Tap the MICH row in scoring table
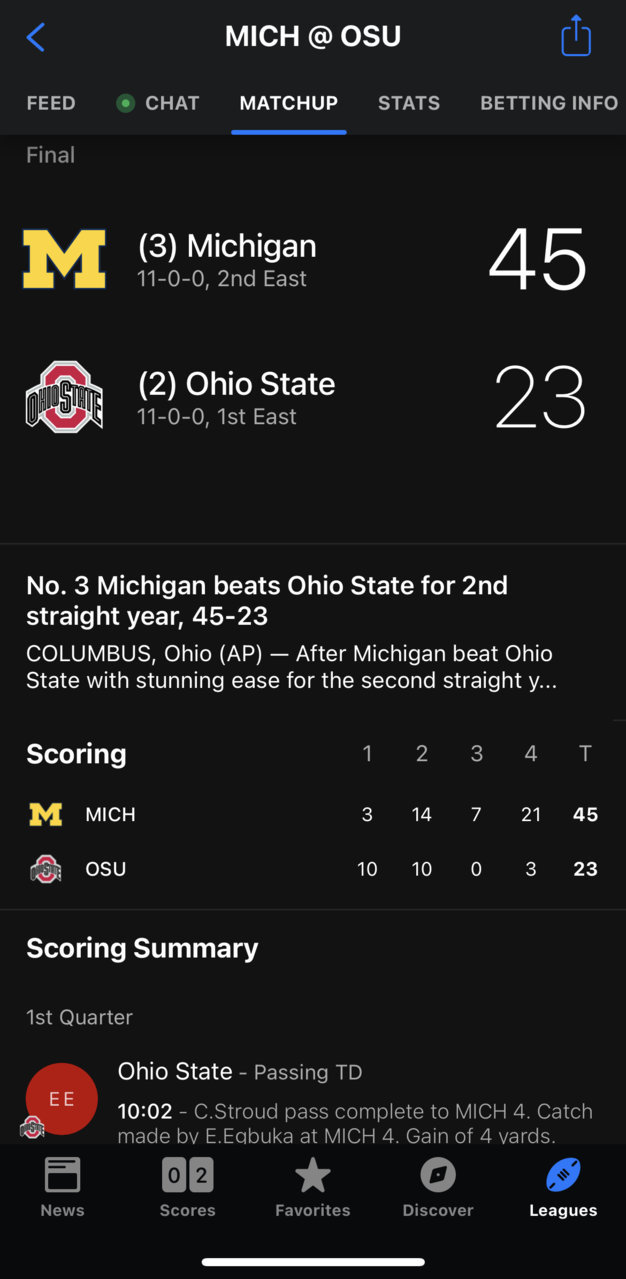Image resolution: width=626 pixels, height=1279 pixels. click(313, 815)
